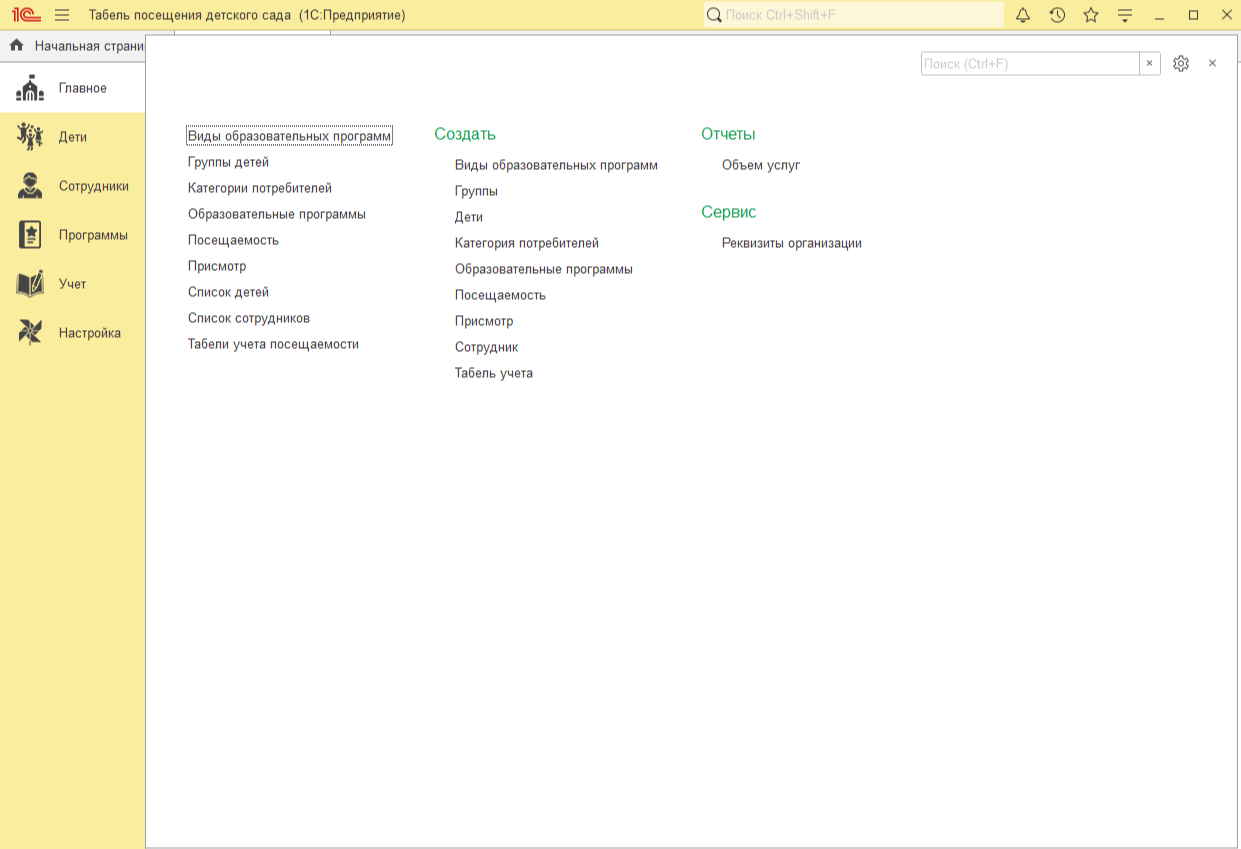Open the hamburger main menu
Screen dimensions: 1241x849
click(62, 15)
